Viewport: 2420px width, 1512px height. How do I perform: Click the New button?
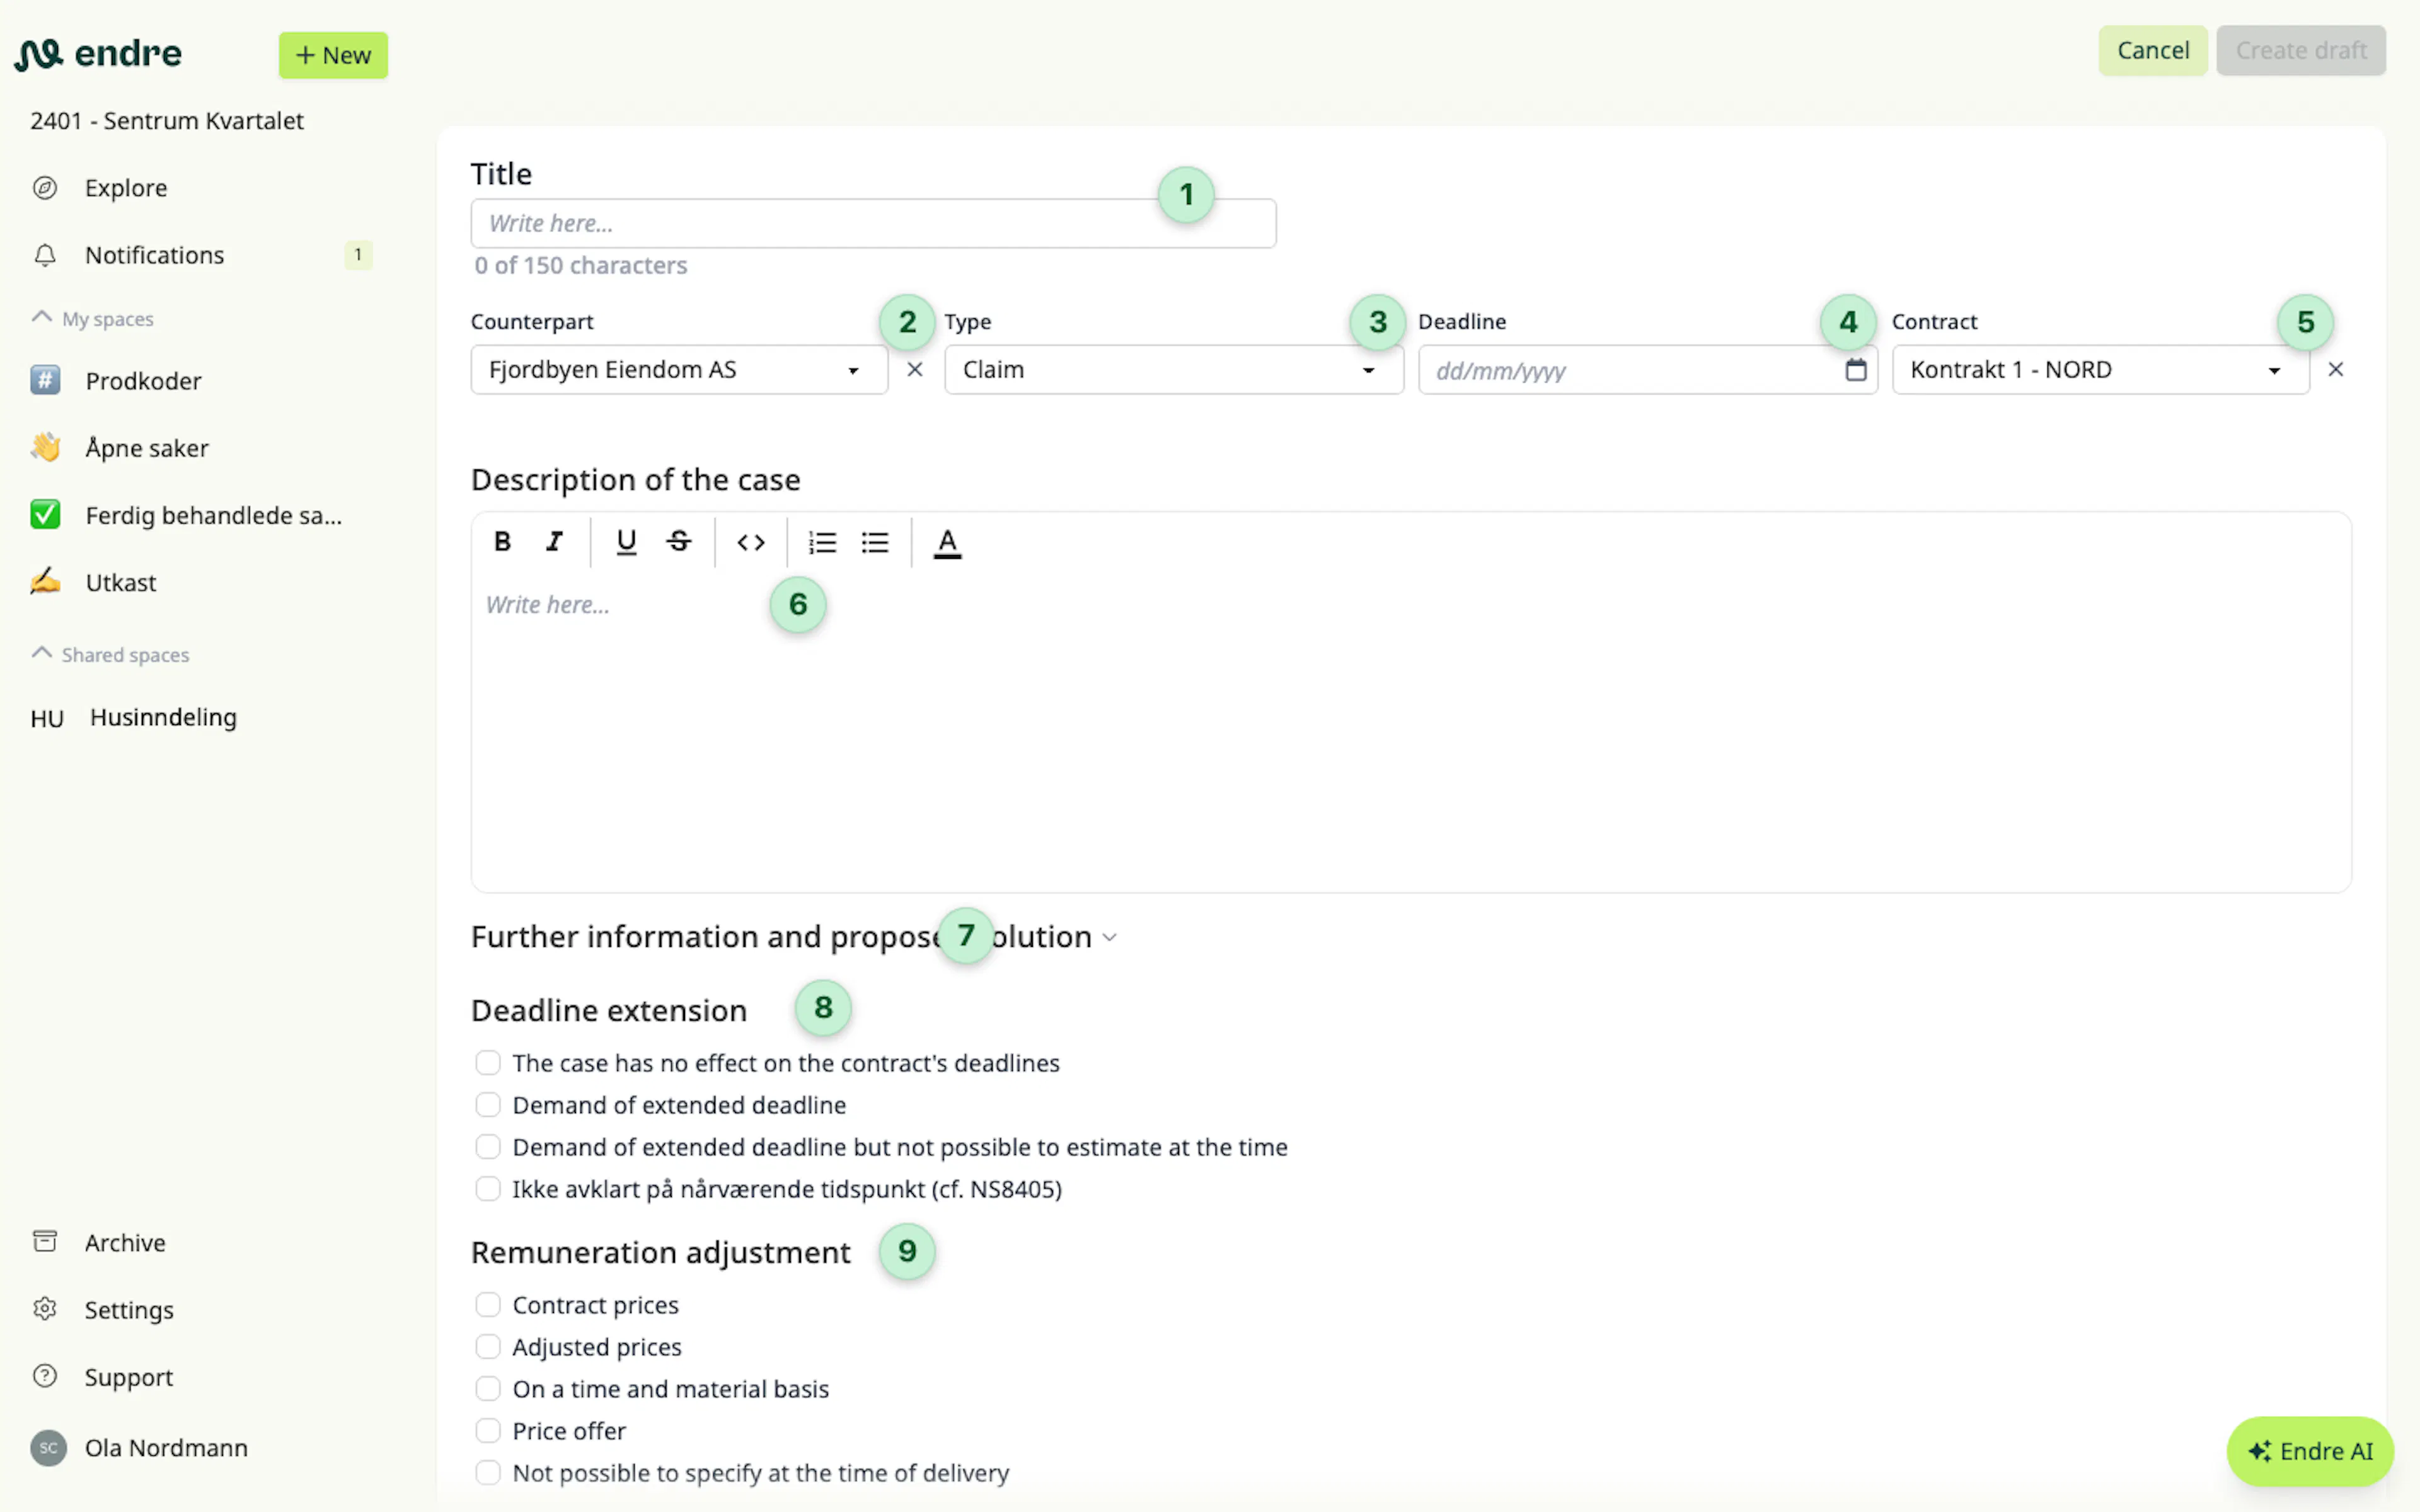333,55
